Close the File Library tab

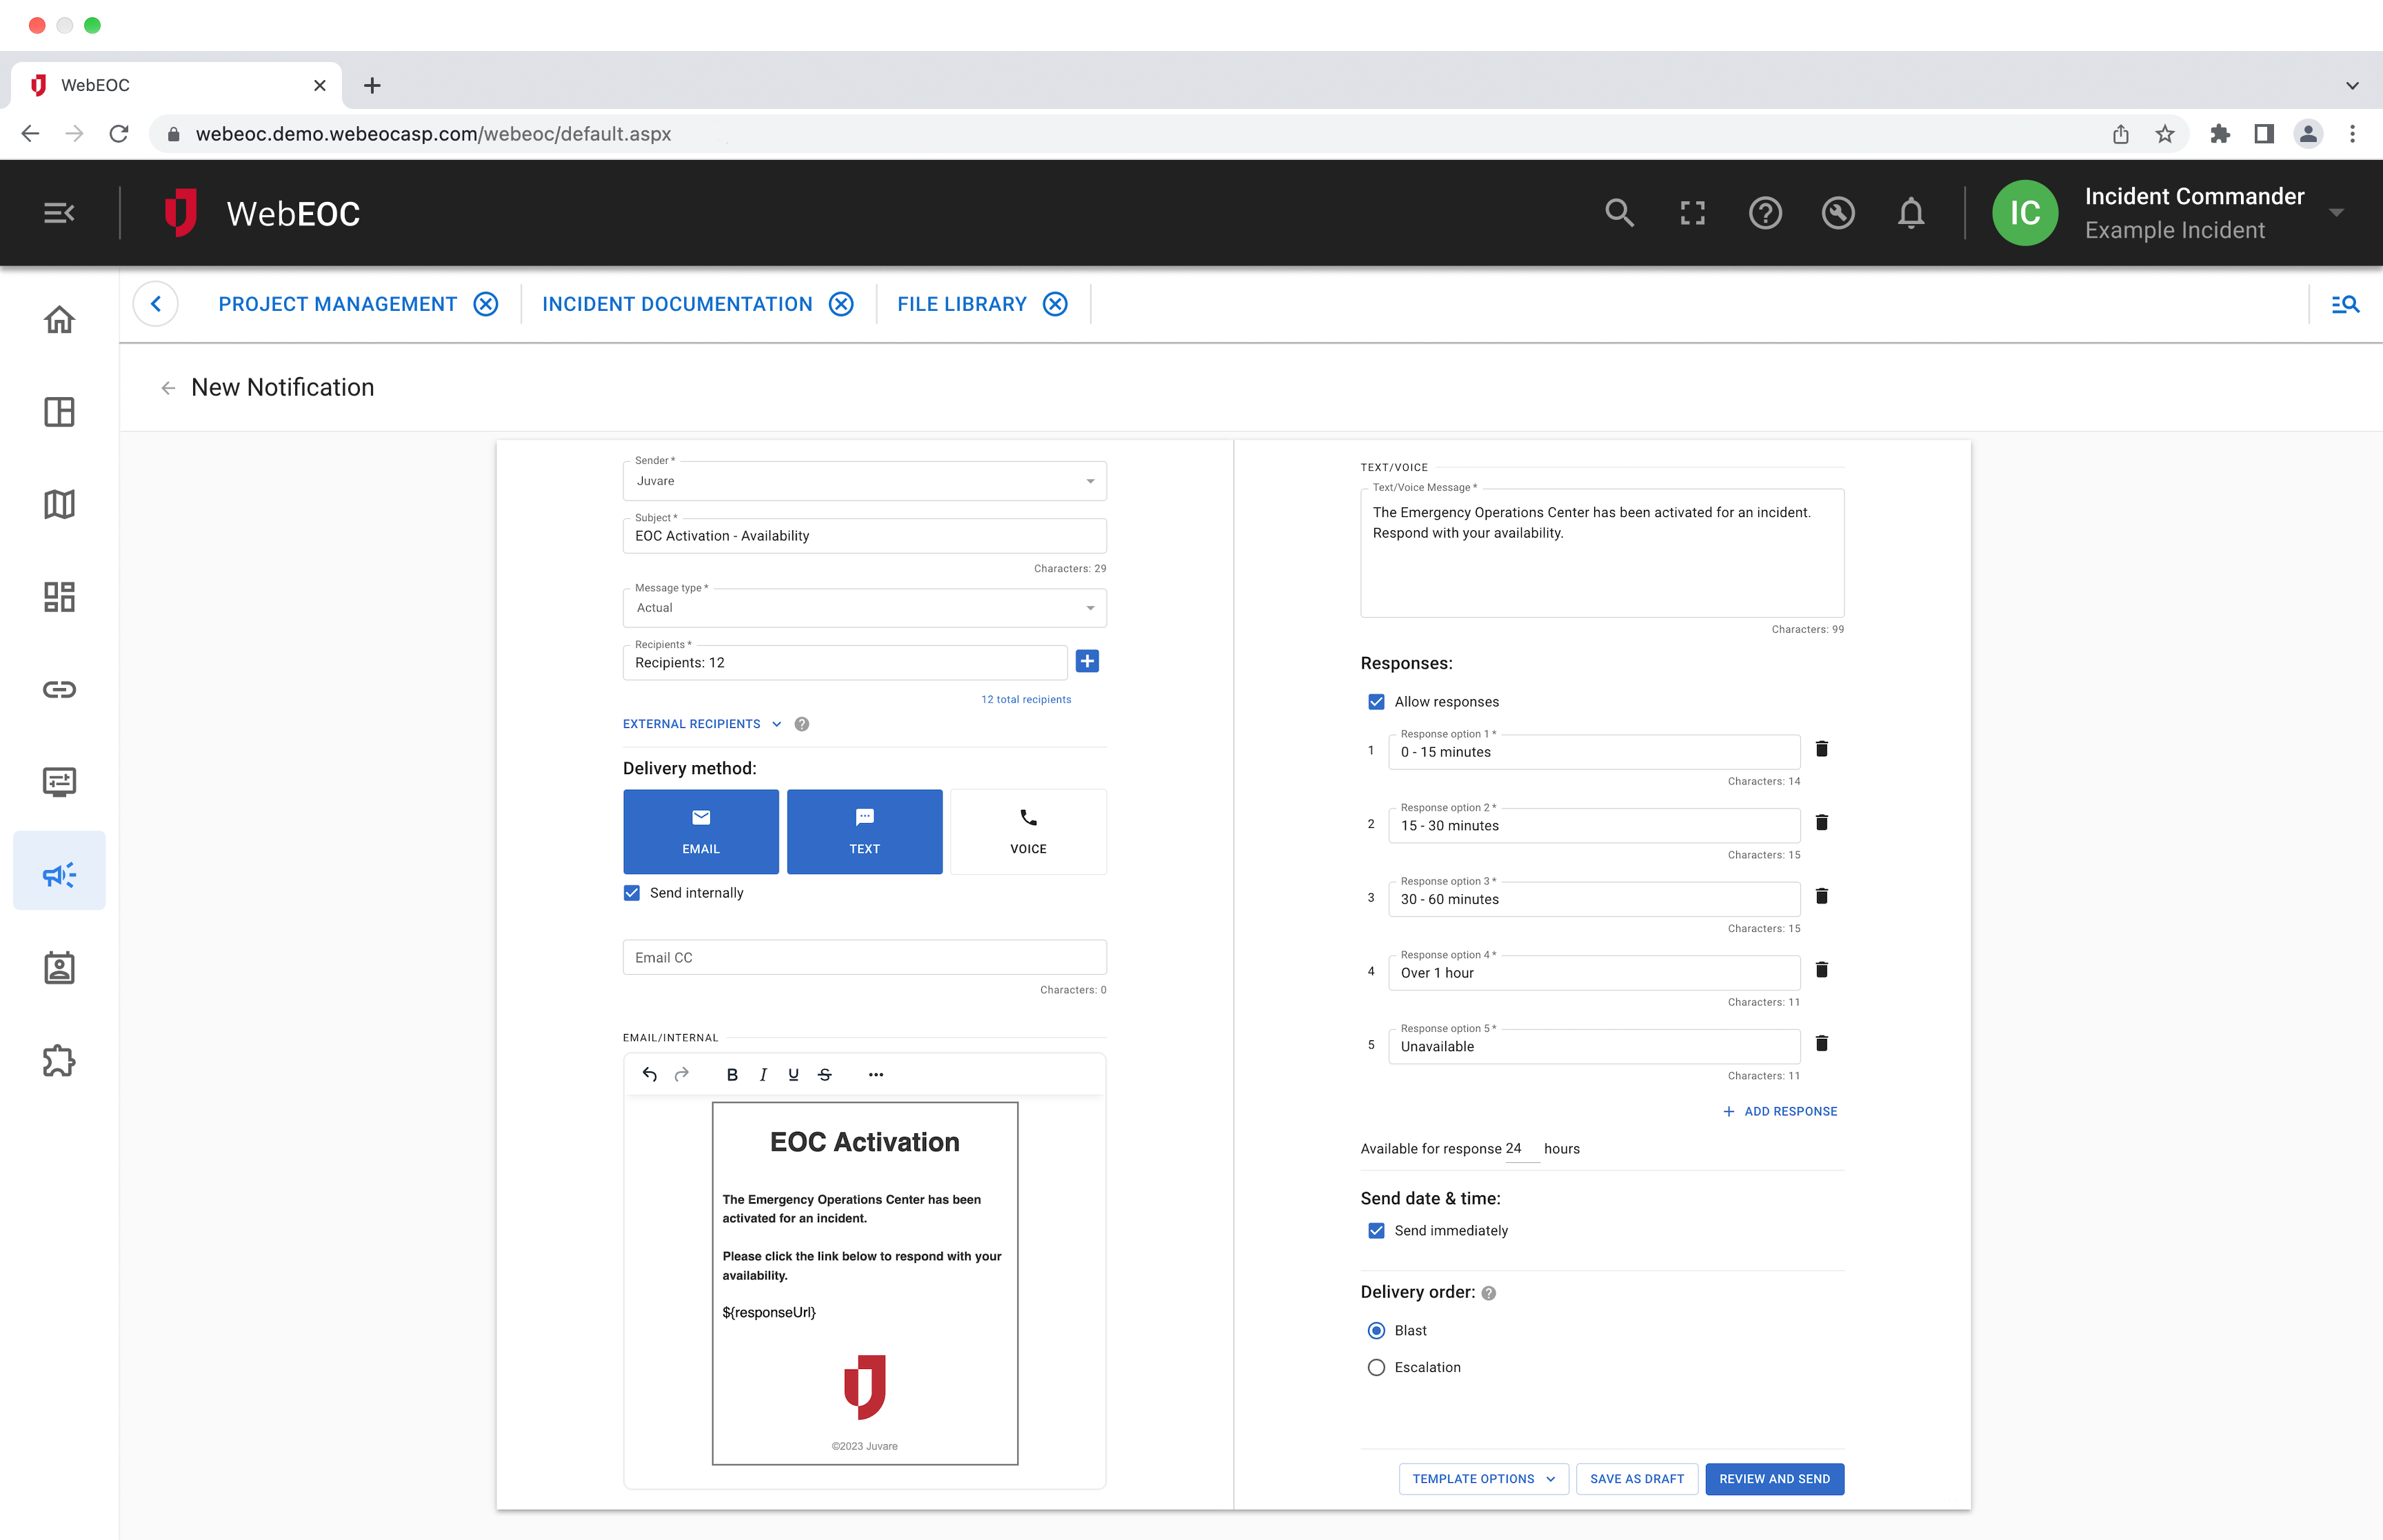1055,304
